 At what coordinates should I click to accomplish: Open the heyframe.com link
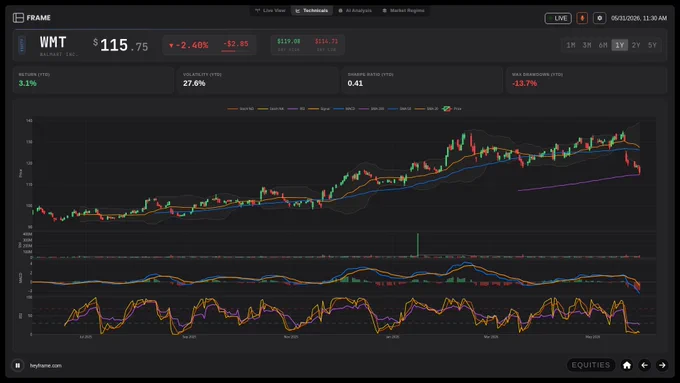click(46, 366)
